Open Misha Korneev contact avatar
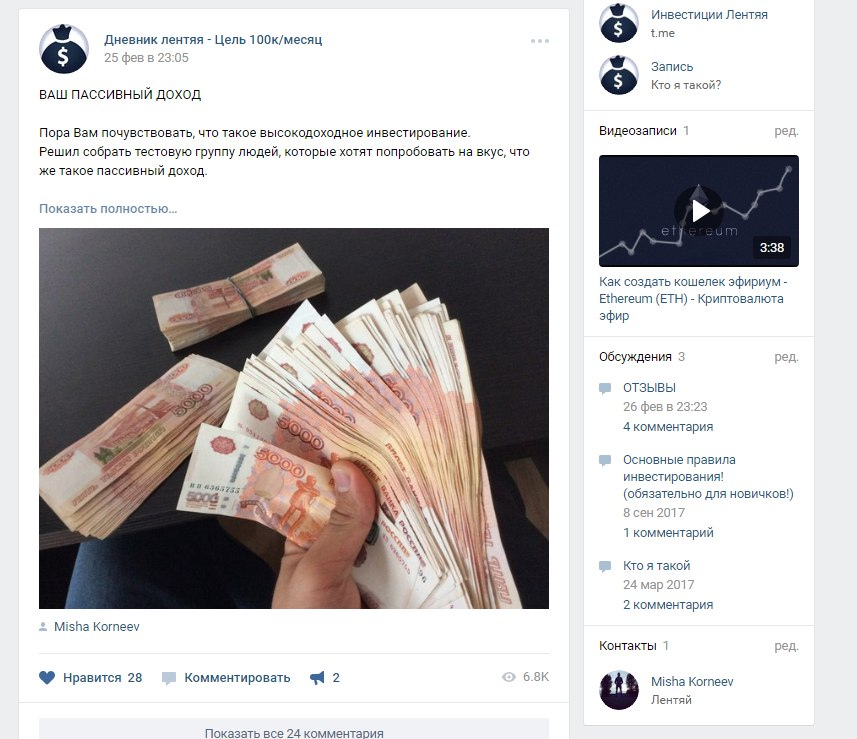857x739 pixels. (x=619, y=690)
